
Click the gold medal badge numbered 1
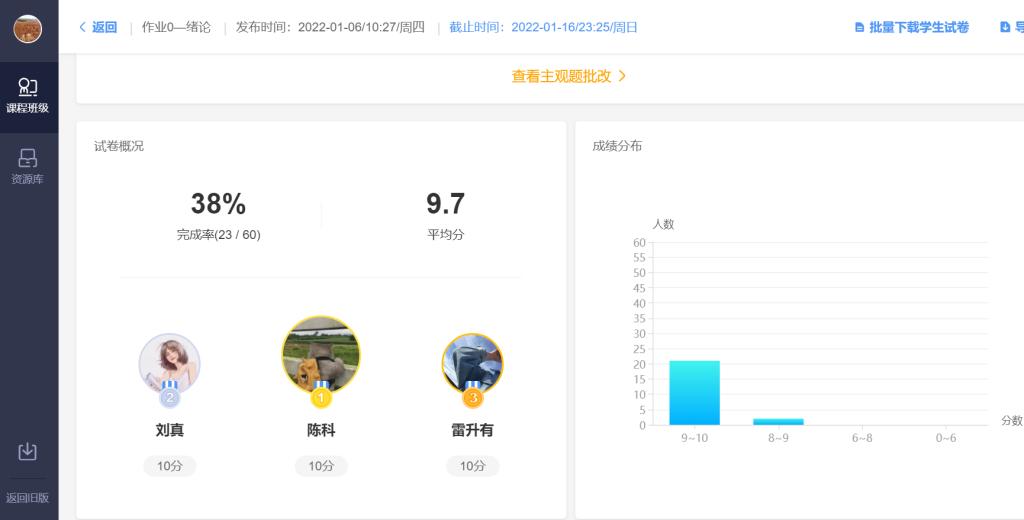[x=321, y=397]
